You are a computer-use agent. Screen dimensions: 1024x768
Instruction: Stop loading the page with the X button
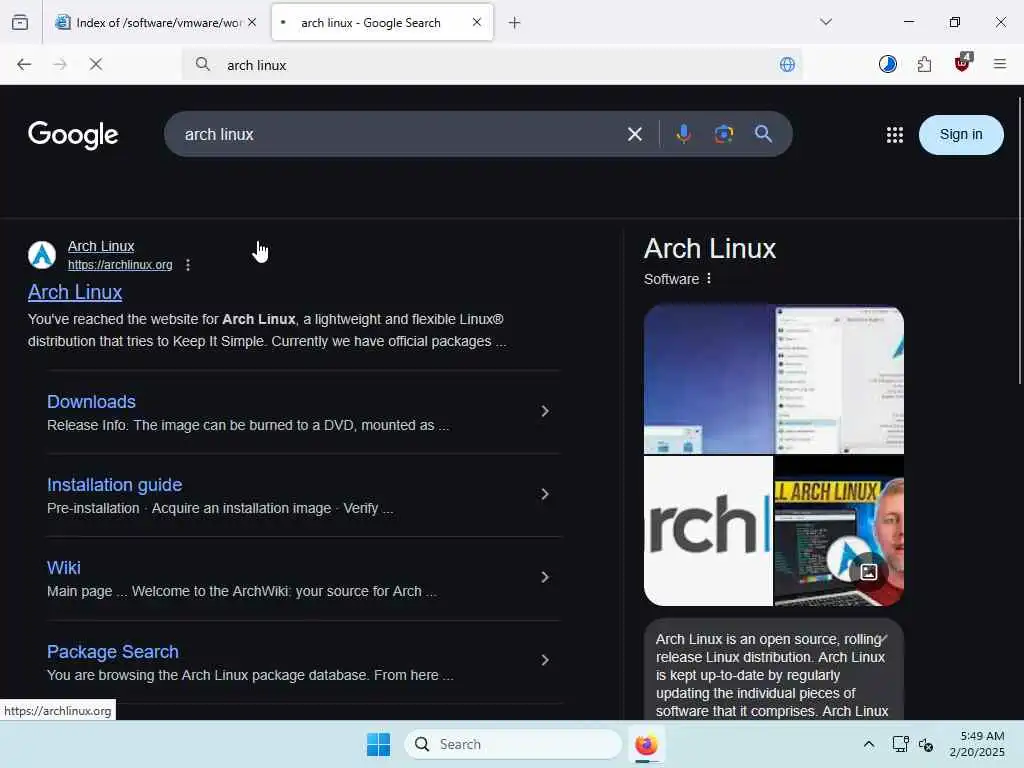click(x=95, y=64)
